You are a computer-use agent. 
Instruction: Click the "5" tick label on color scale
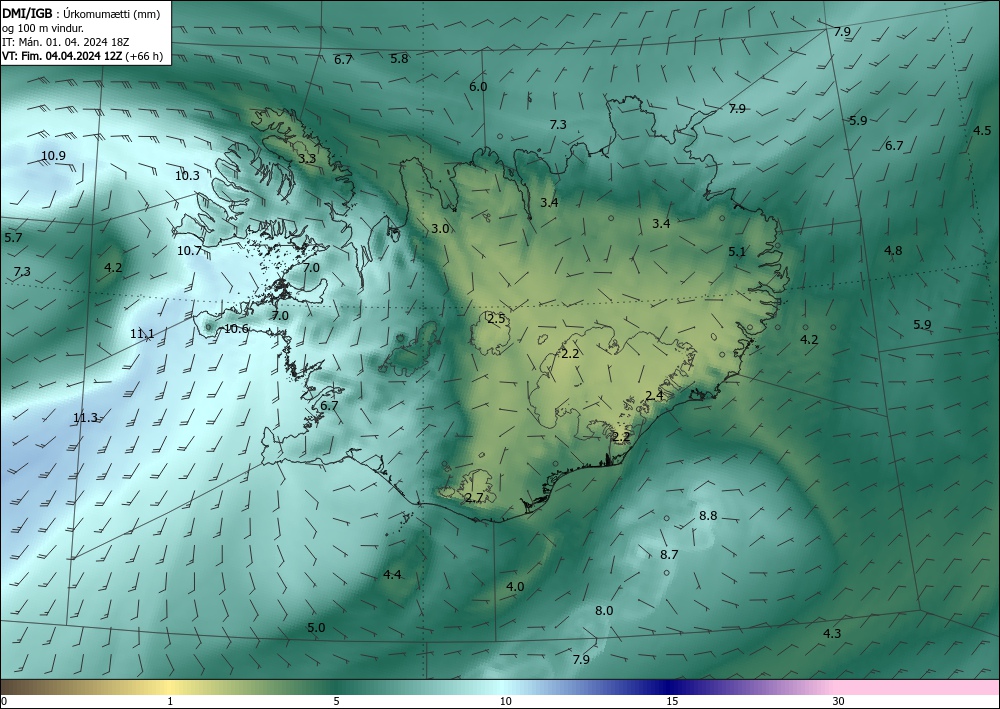click(336, 701)
